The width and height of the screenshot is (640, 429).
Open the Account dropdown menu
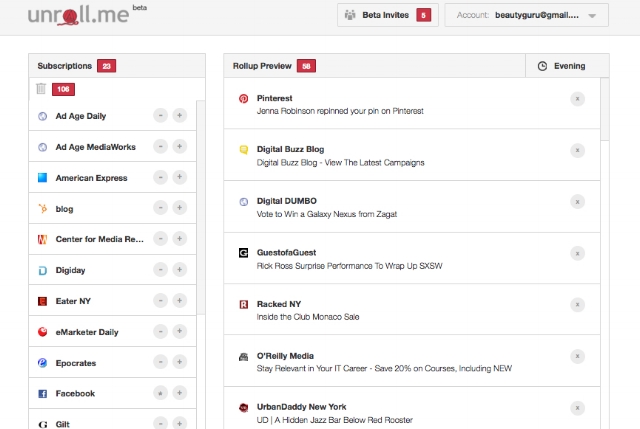pos(527,15)
